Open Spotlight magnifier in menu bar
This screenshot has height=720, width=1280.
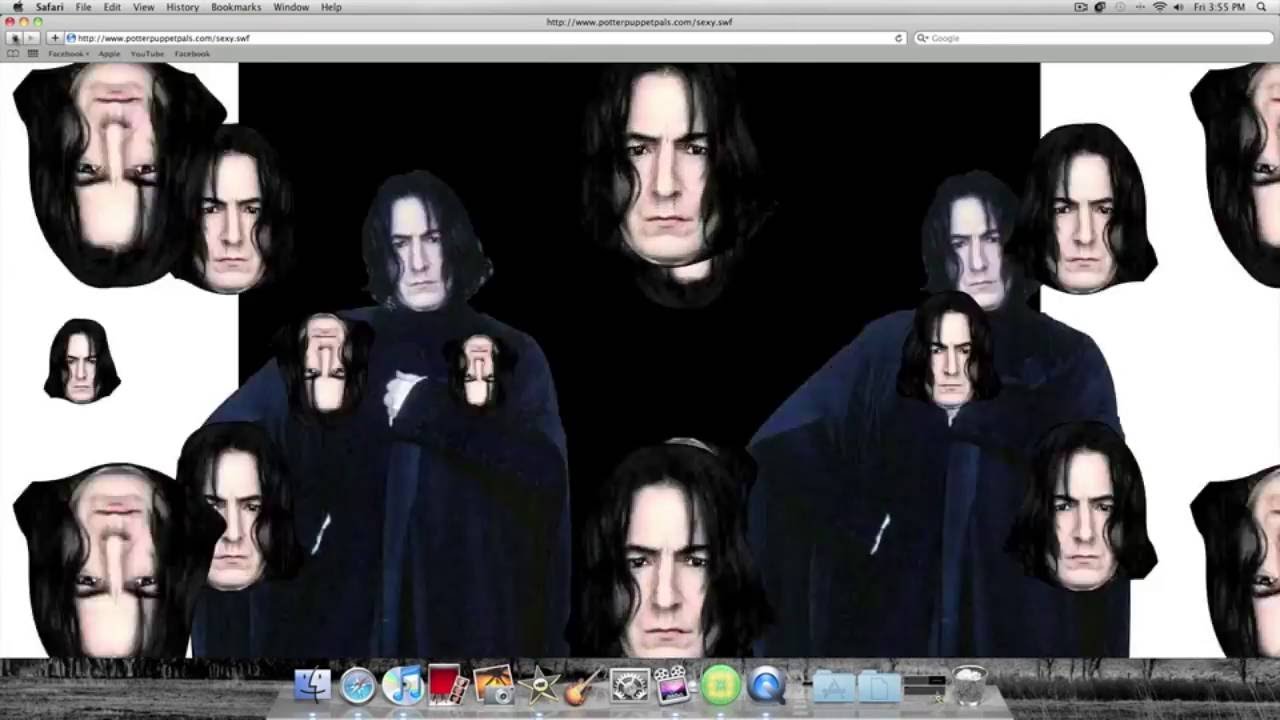point(1261,7)
